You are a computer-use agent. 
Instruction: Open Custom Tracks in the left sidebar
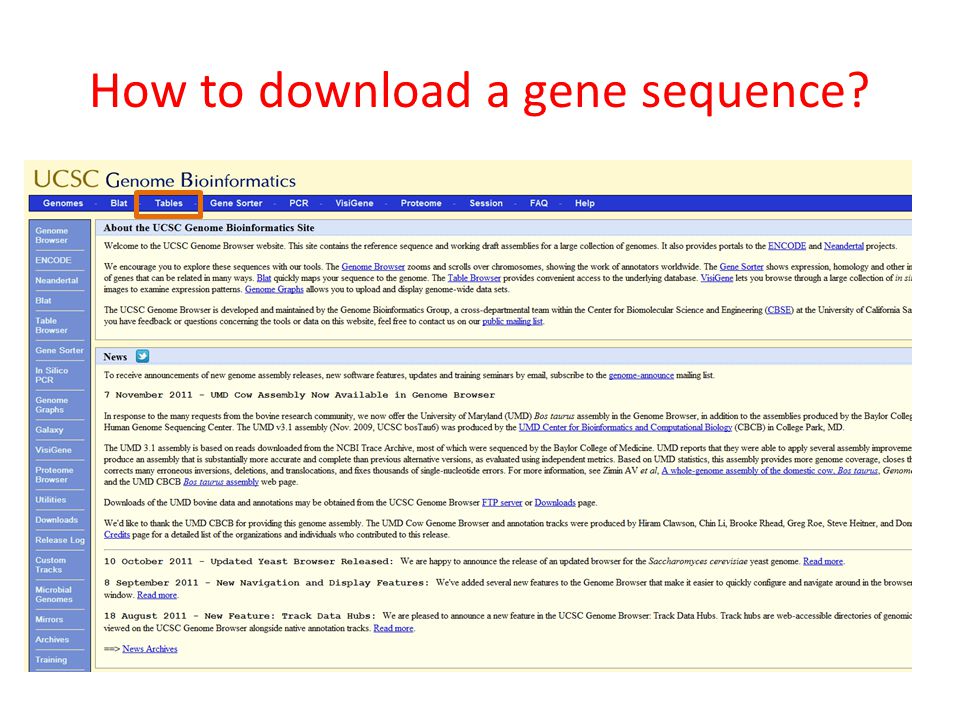(51, 565)
